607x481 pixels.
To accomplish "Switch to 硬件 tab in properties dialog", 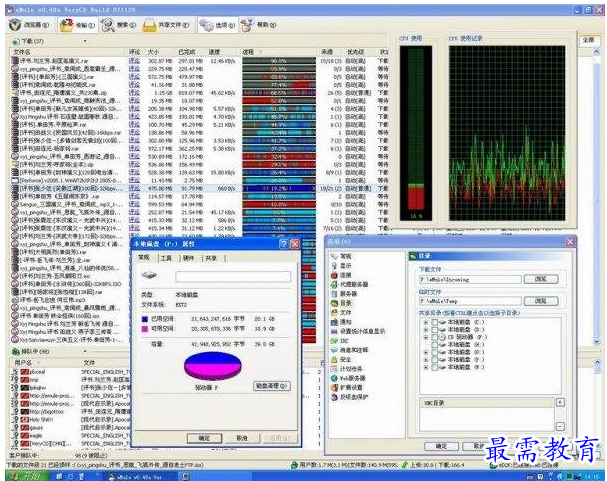I will point(189,258).
